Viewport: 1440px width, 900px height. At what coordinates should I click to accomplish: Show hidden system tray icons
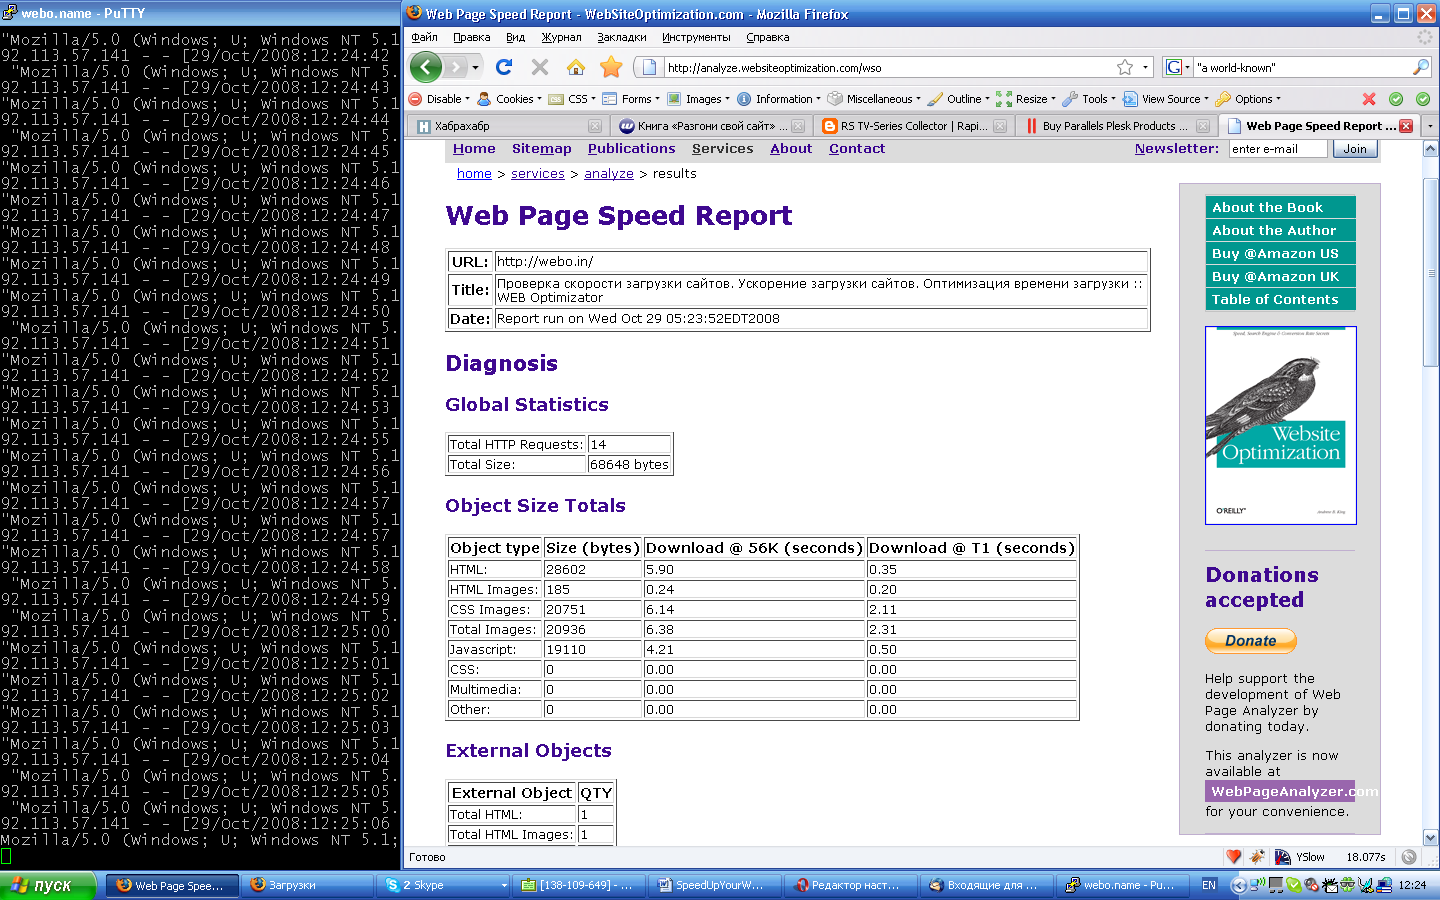(x=1238, y=885)
